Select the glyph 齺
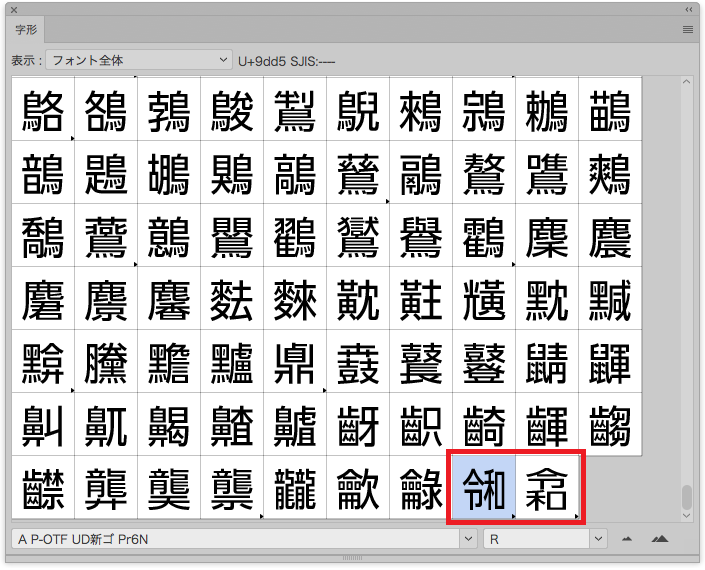The width and height of the screenshot is (705, 570). tap(610, 424)
